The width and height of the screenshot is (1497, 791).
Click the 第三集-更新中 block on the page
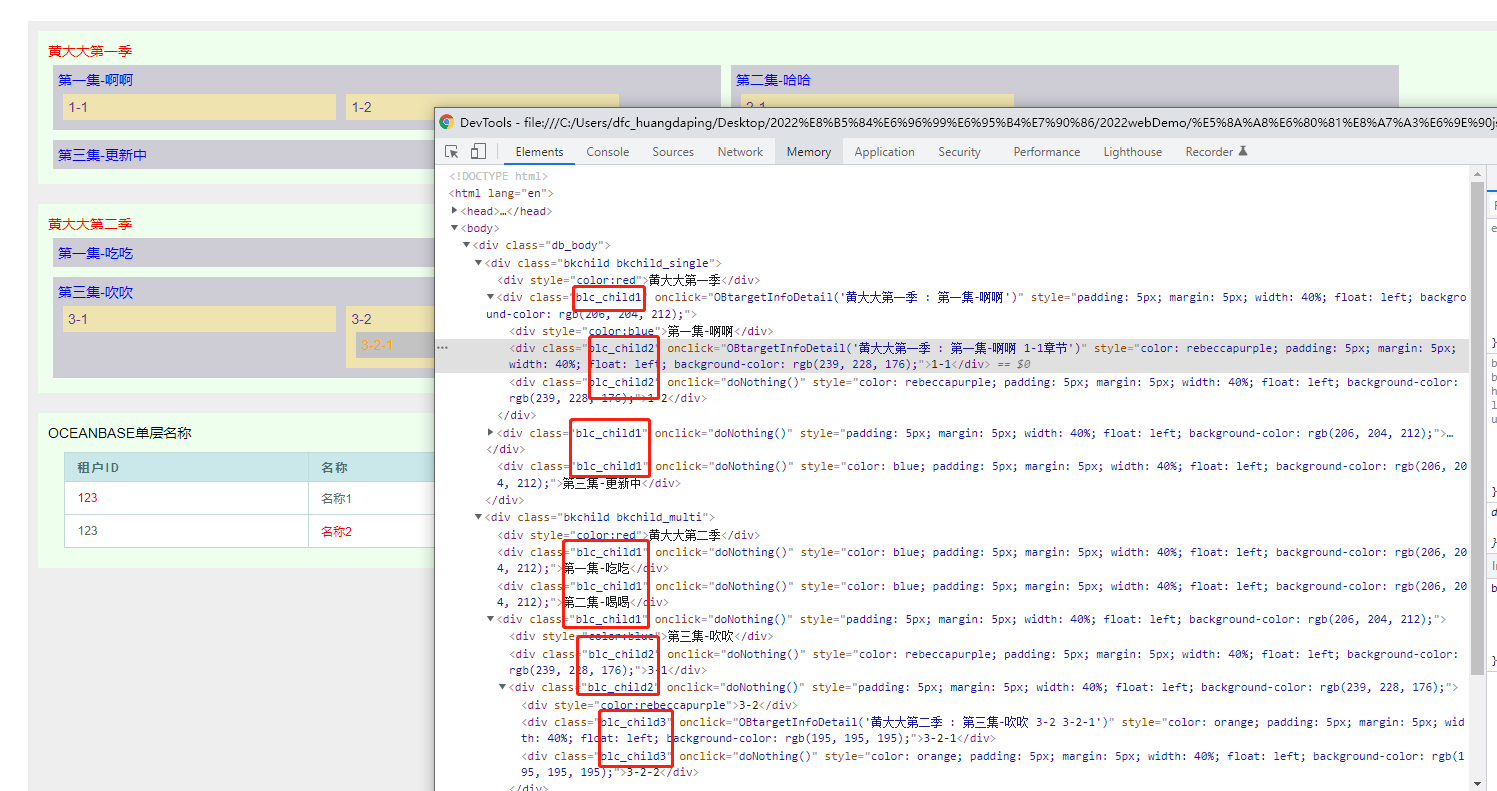pyautogui.click(x=244, y=155)
